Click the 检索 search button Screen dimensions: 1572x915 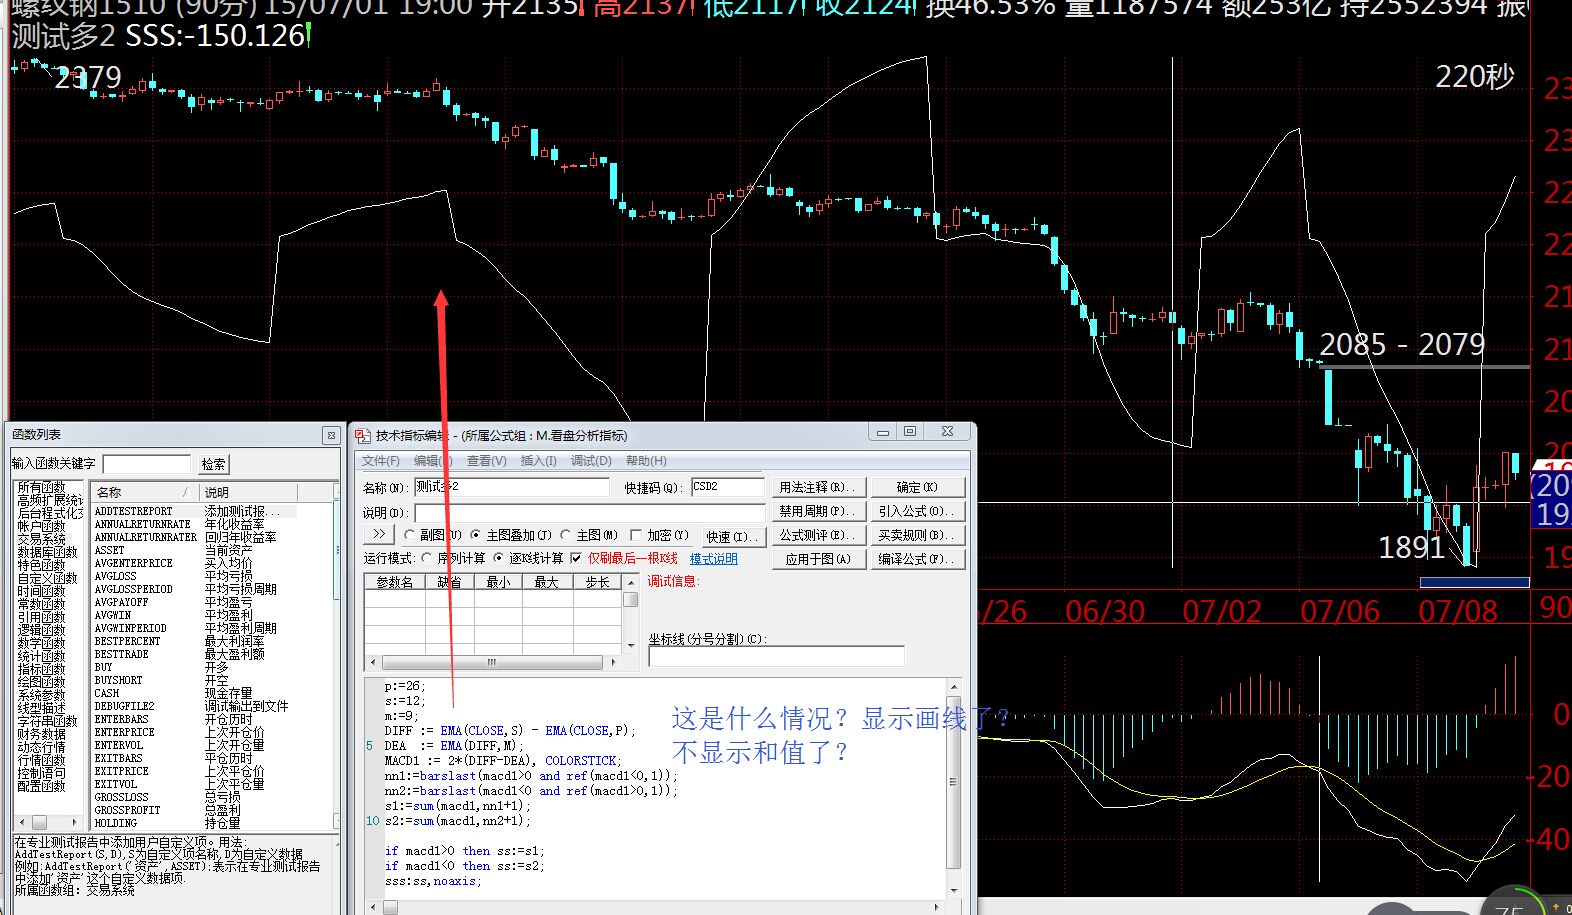213,464
